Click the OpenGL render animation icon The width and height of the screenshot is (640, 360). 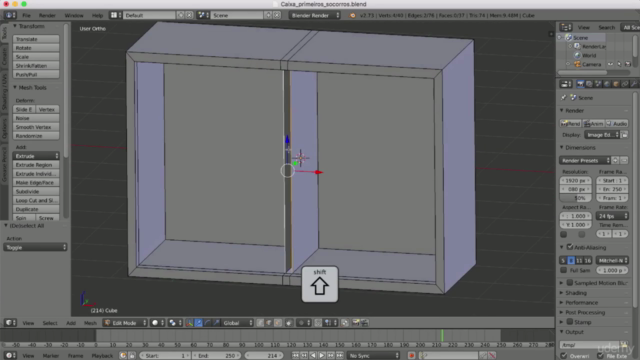(364, 322)
